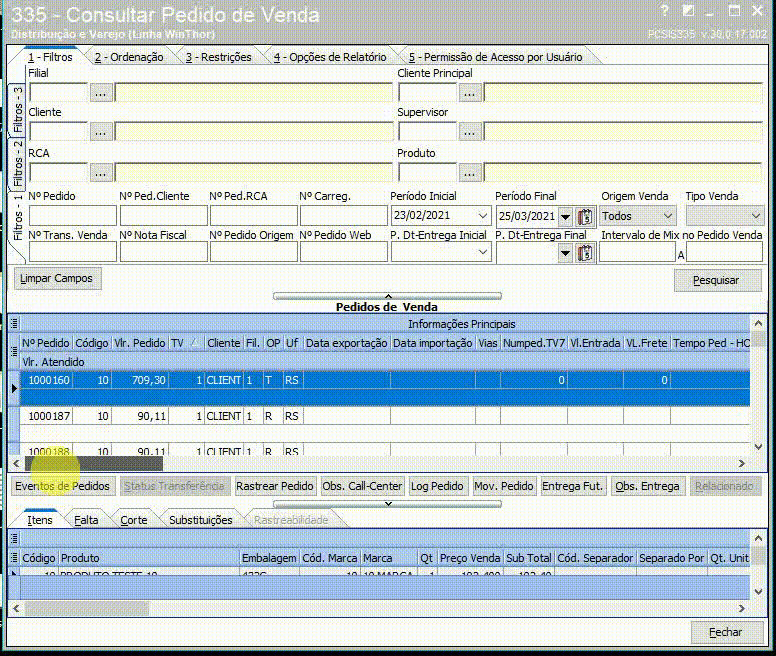776x656 pixels.
Task: Open grid options icon beside Informações Principais
Action: (x=14, y=324)
